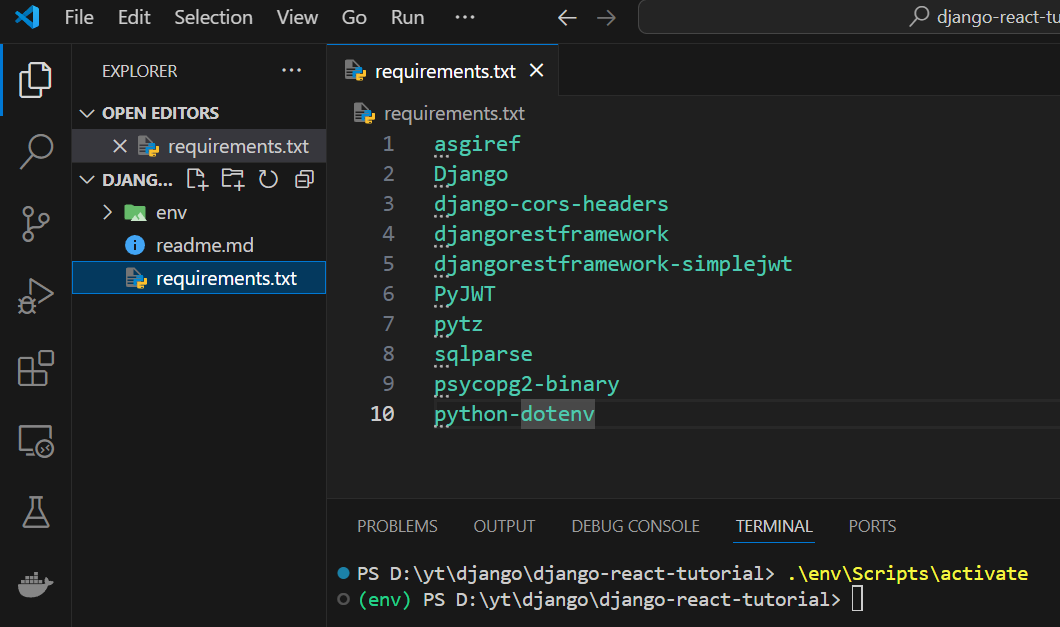
Task: Go back with the left arrow
Action: 567,18
